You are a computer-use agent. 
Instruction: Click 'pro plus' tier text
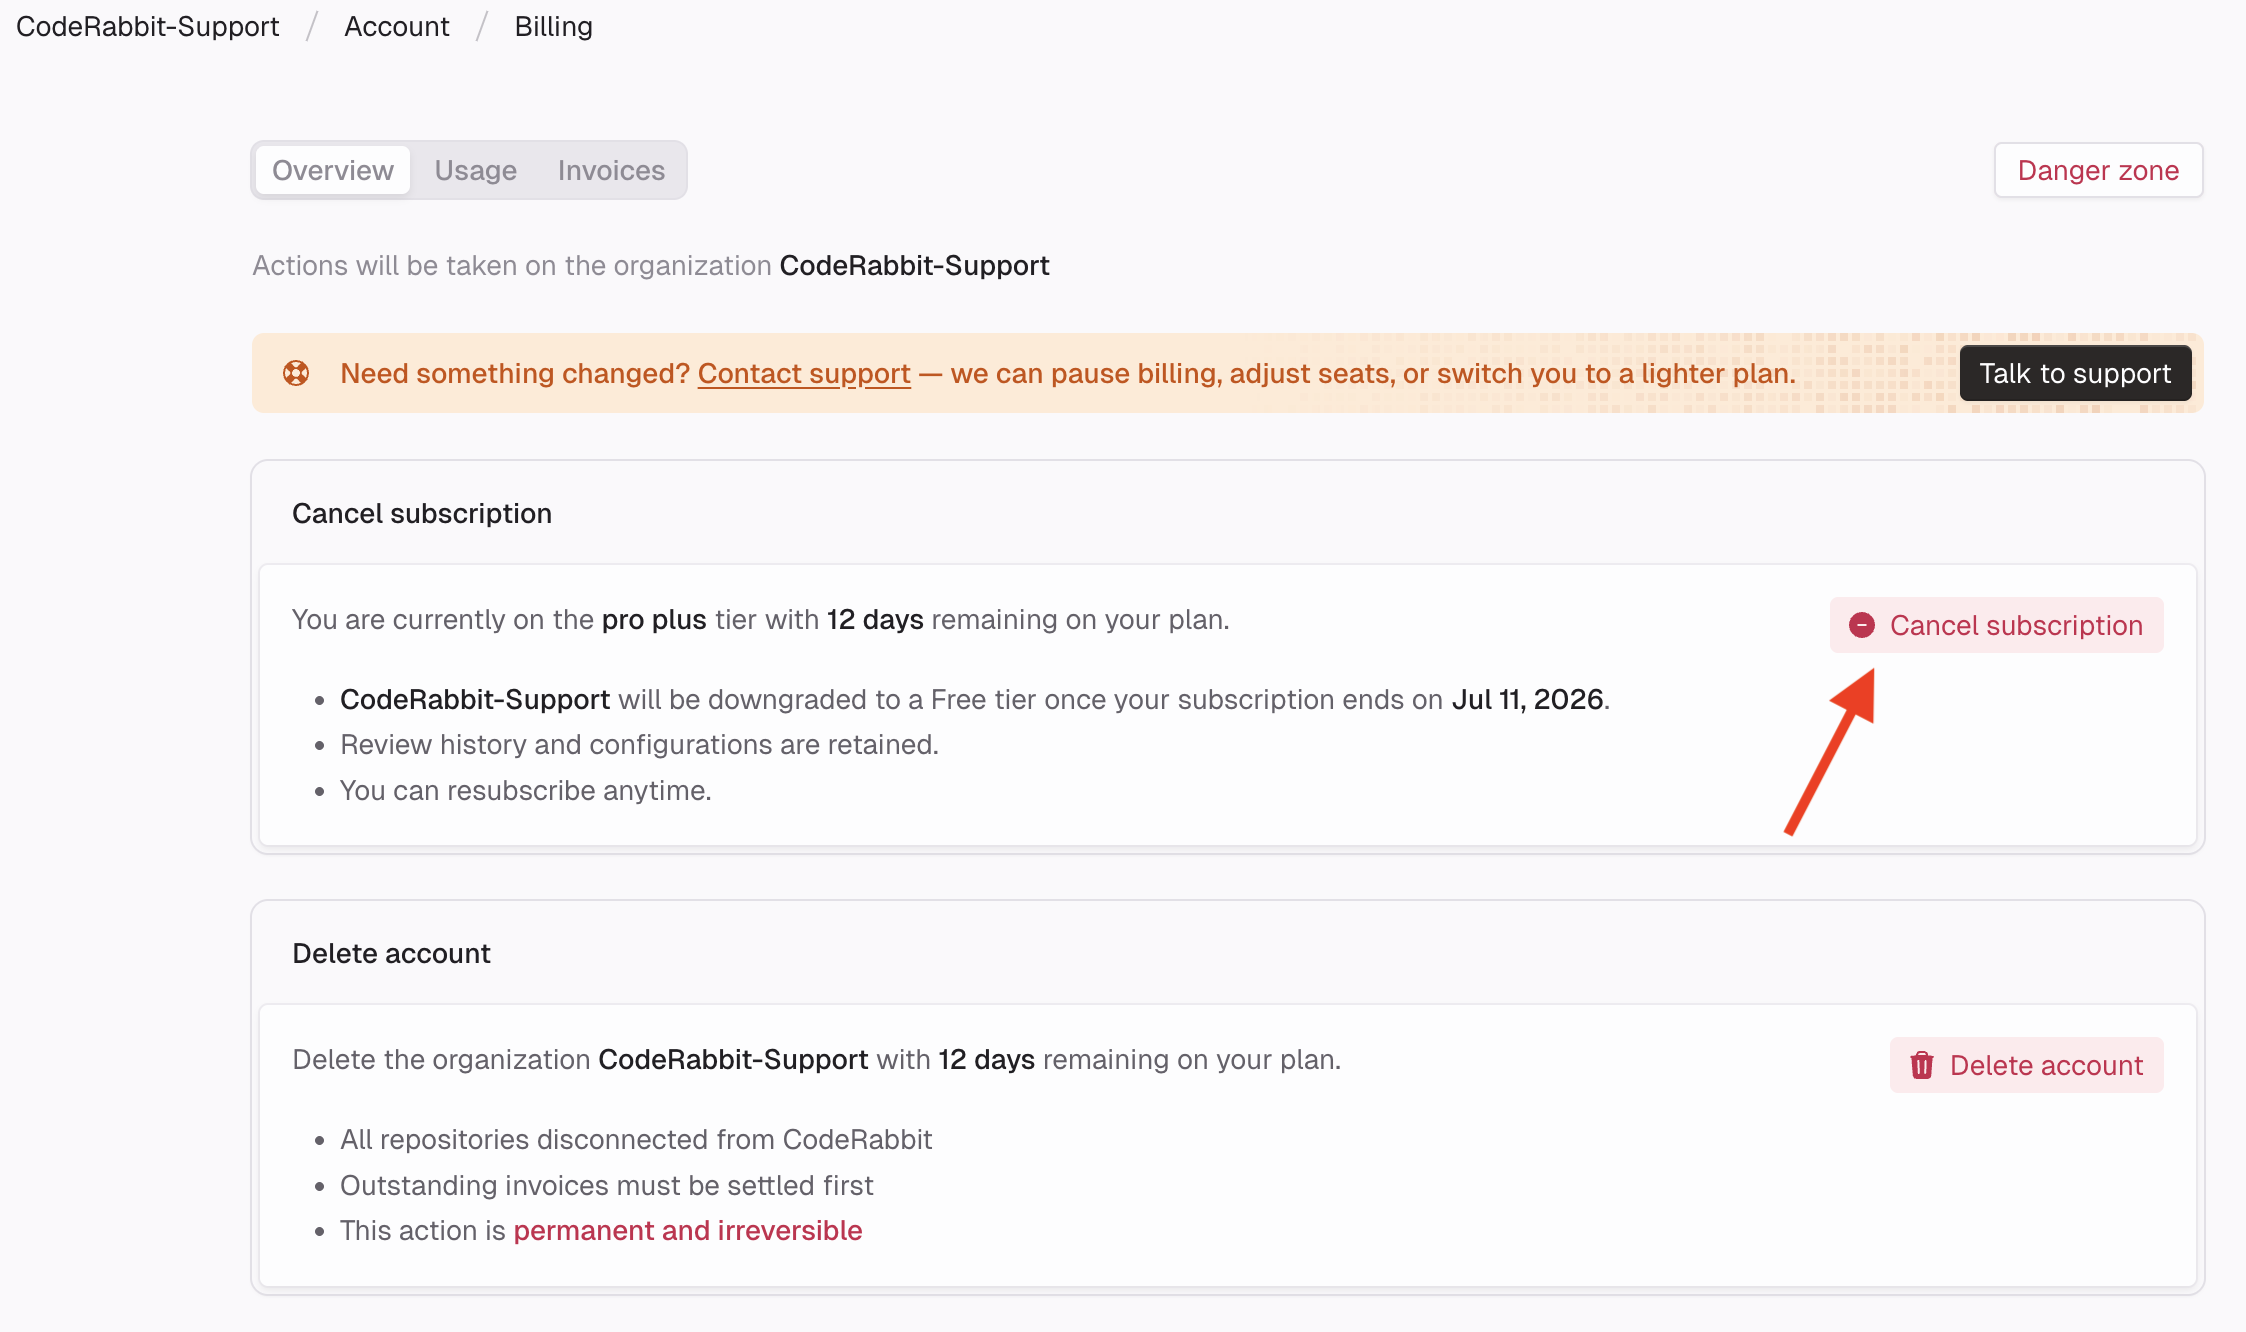pyautogui.click(x=654, y=619)
